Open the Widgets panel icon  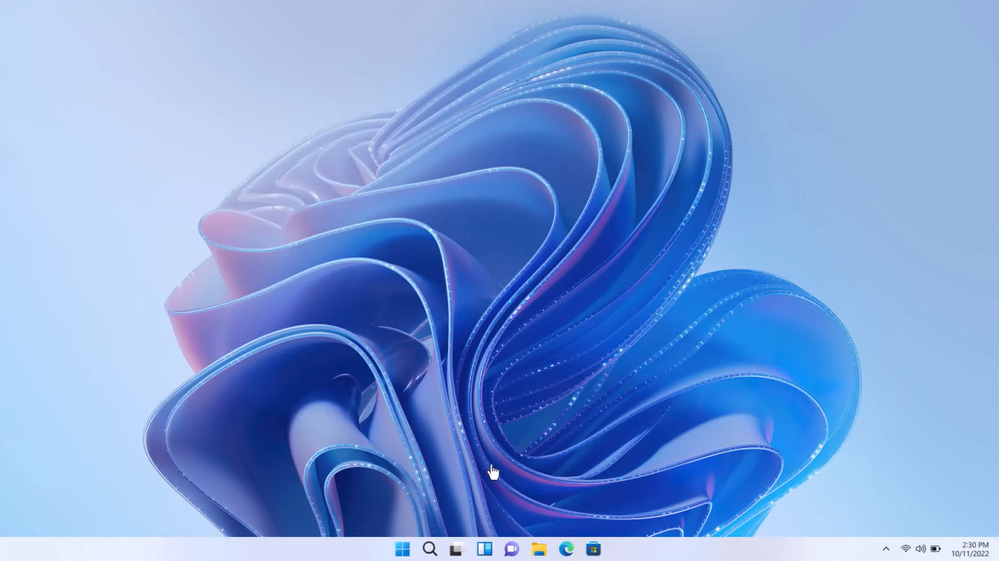(x=484, y=549)
